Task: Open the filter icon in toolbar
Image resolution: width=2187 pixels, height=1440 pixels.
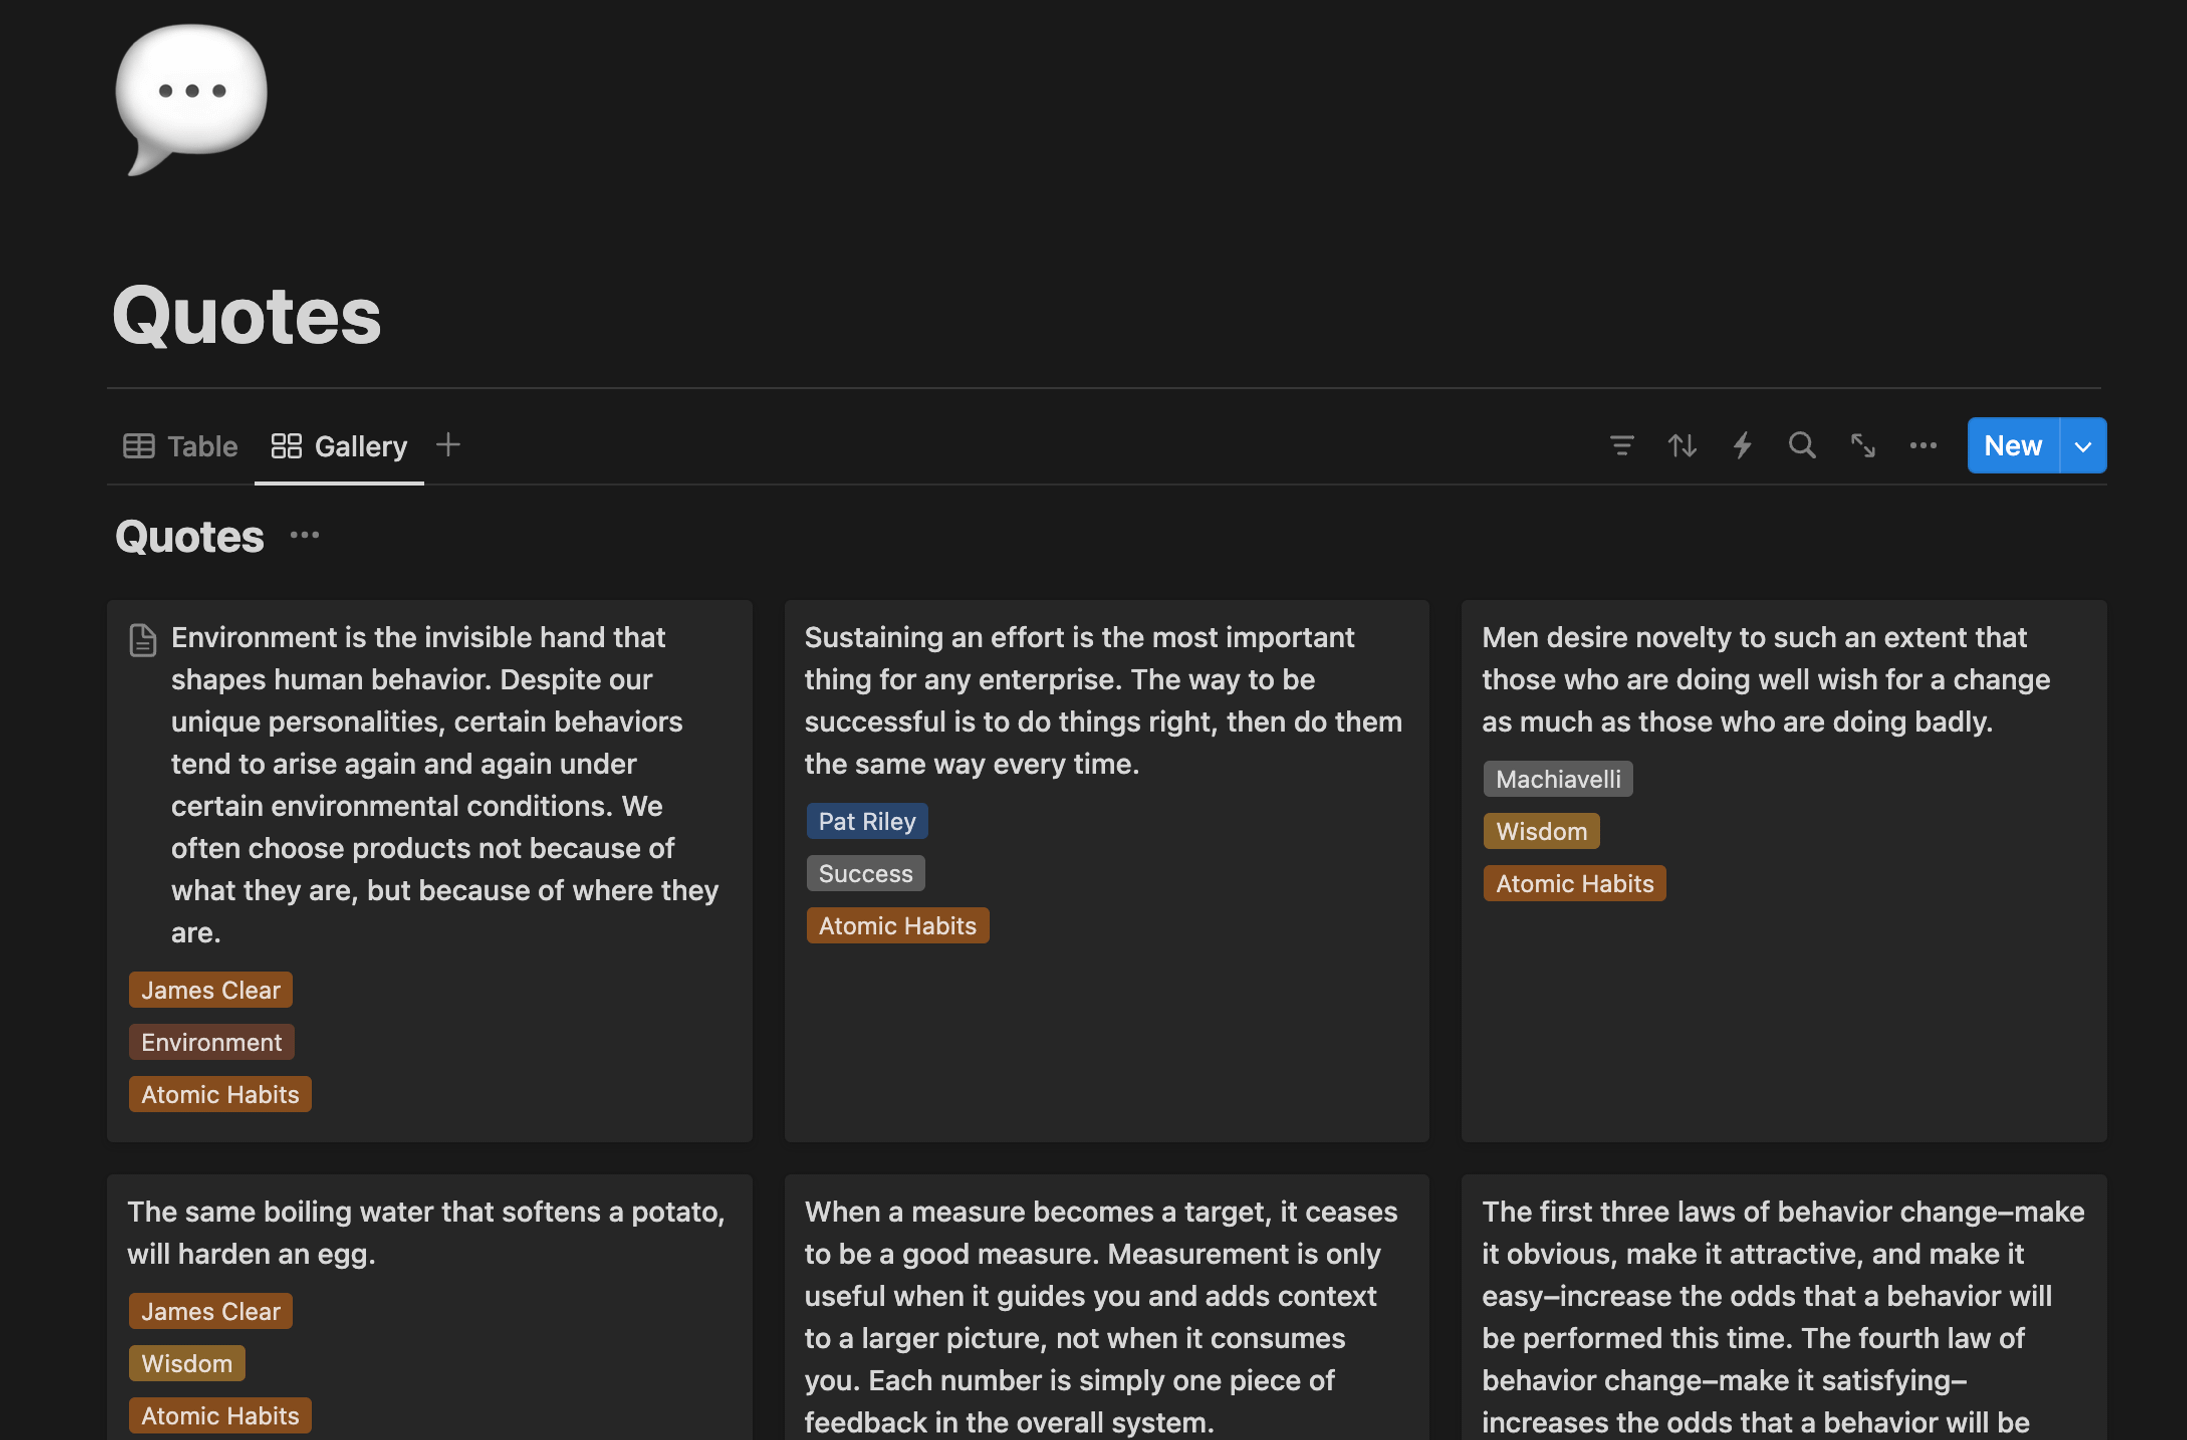Action: (1622, 445)
